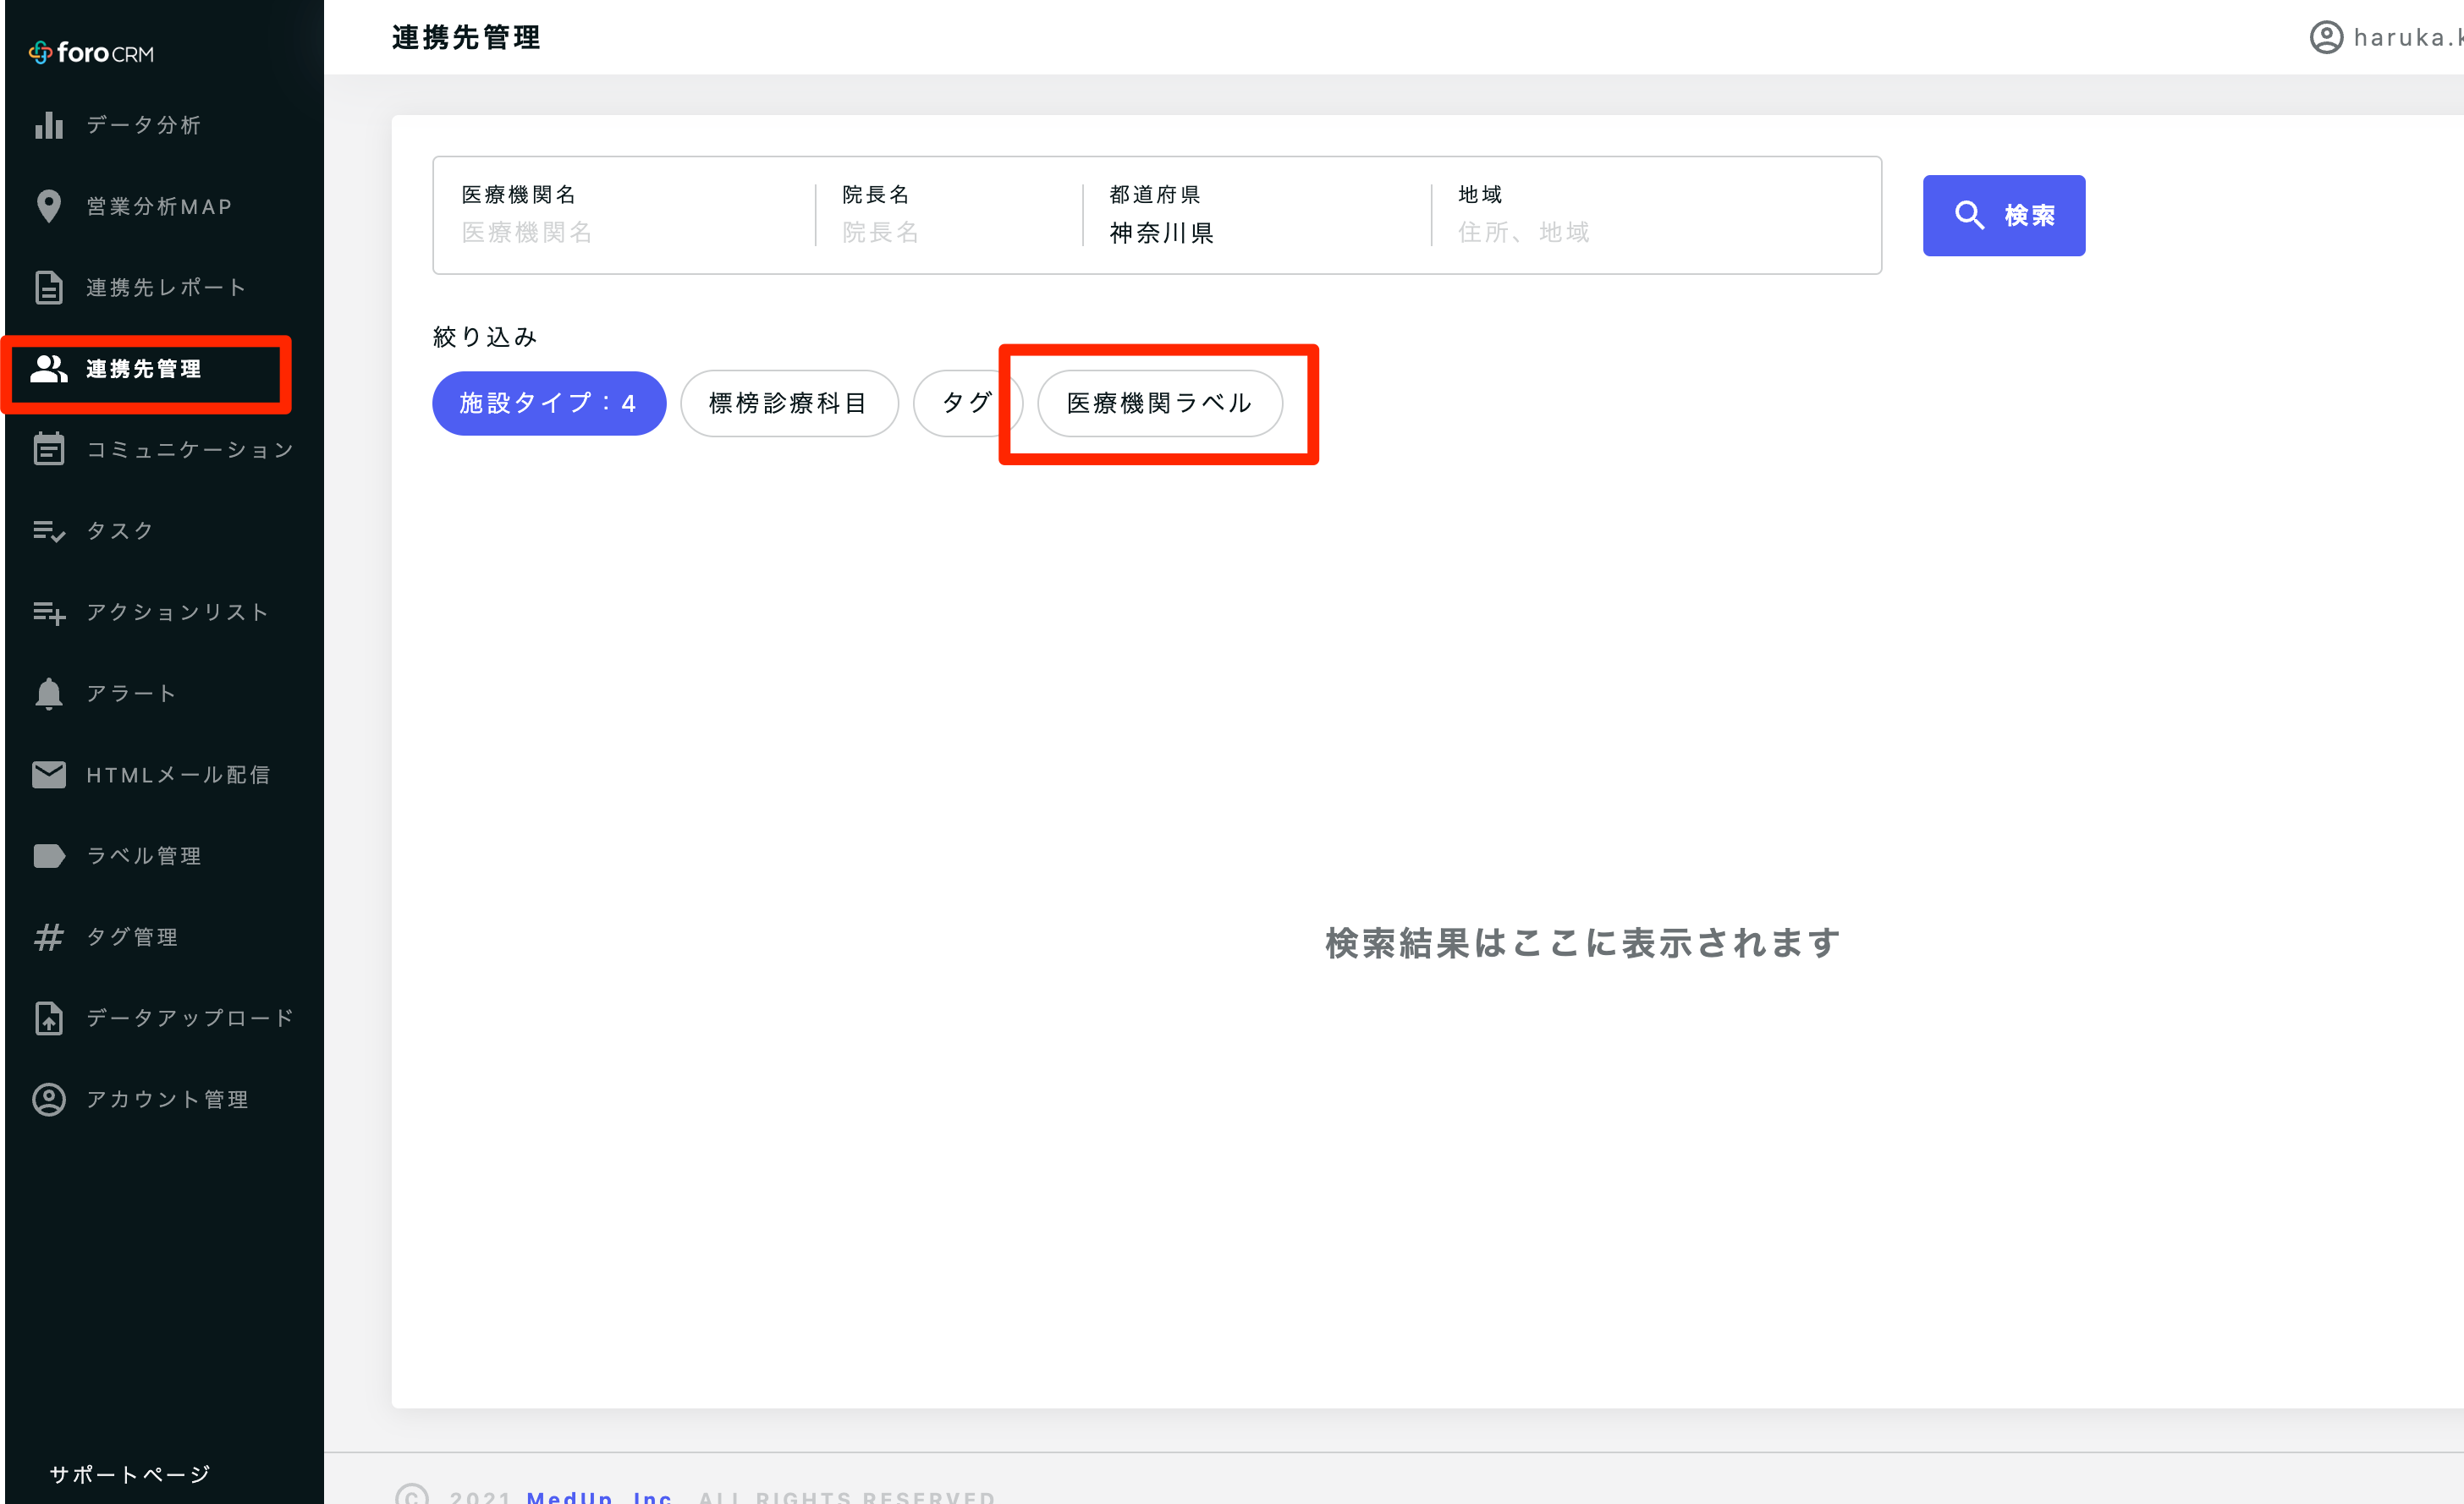This screenshot has height=1504, width=2464.
Task: Click the HTMLメール配信 envelope icon
Action: [x=49, y=775]
